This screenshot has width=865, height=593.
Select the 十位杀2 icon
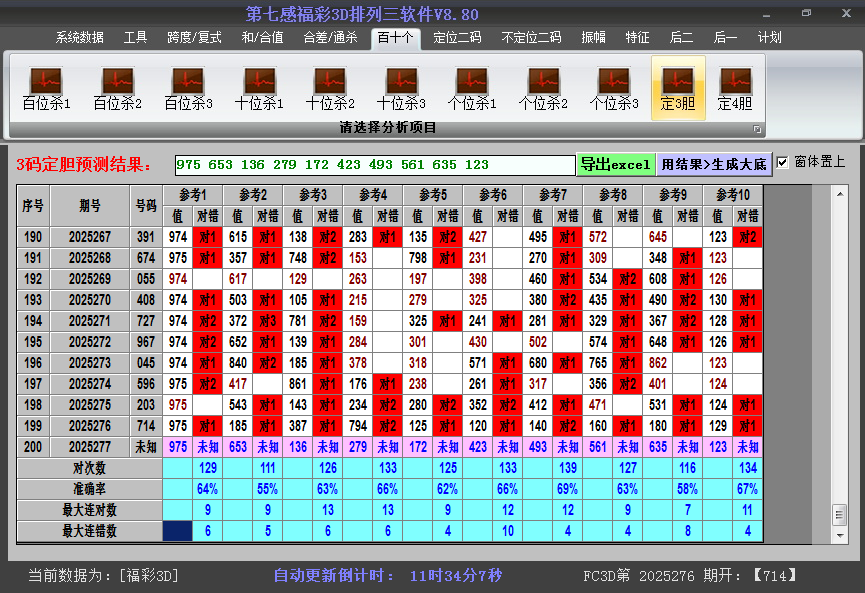point(328,84)
